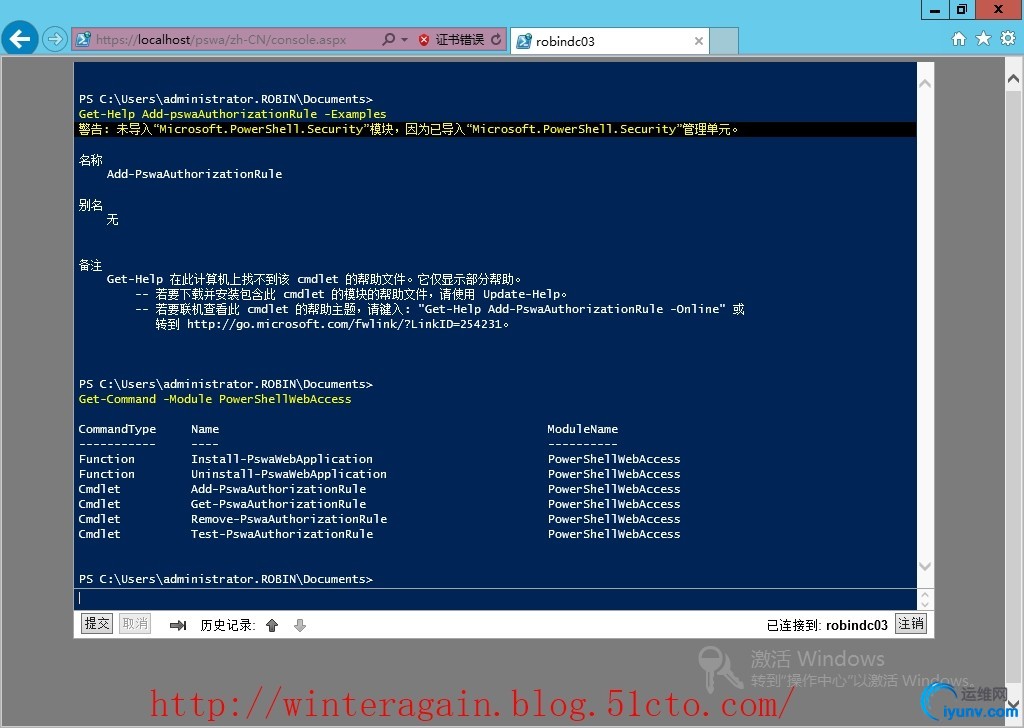The width and height of the screenshot is (1024, 728).
Task: Click the CommandType column header
Action: tap(117, 429)
